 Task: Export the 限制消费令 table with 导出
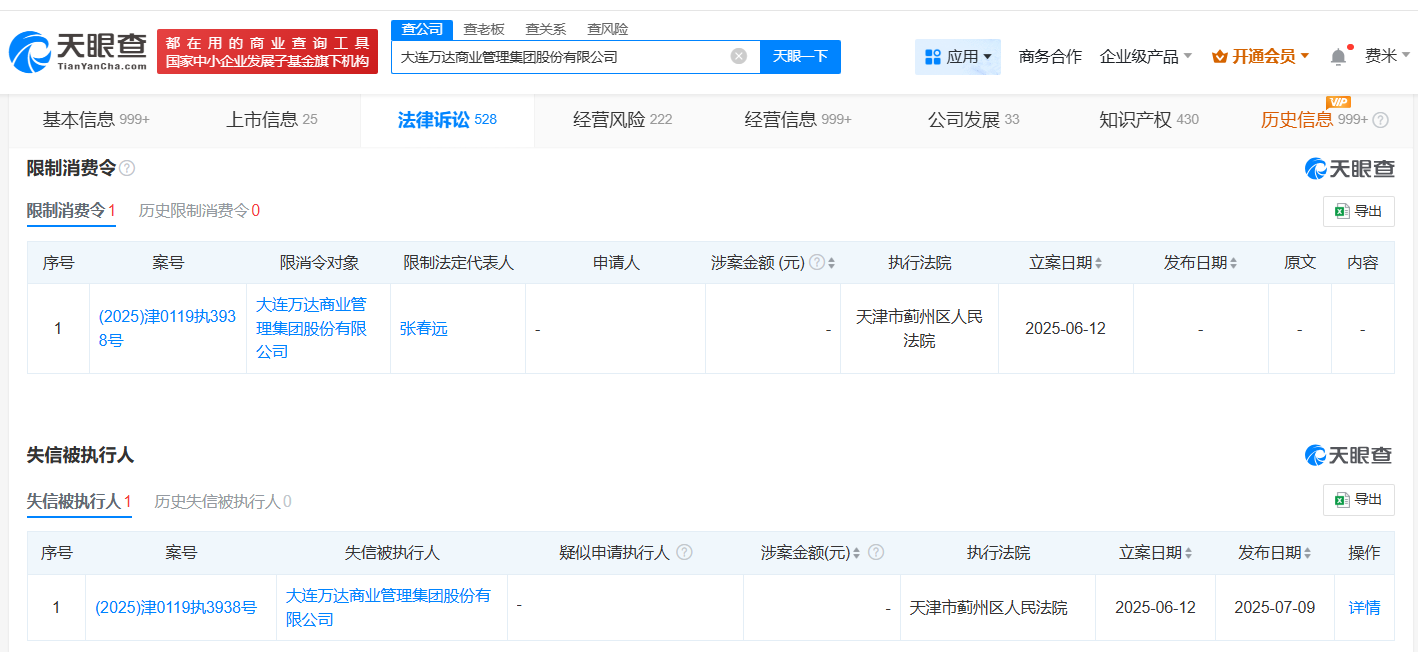(x=1359, y=211)
